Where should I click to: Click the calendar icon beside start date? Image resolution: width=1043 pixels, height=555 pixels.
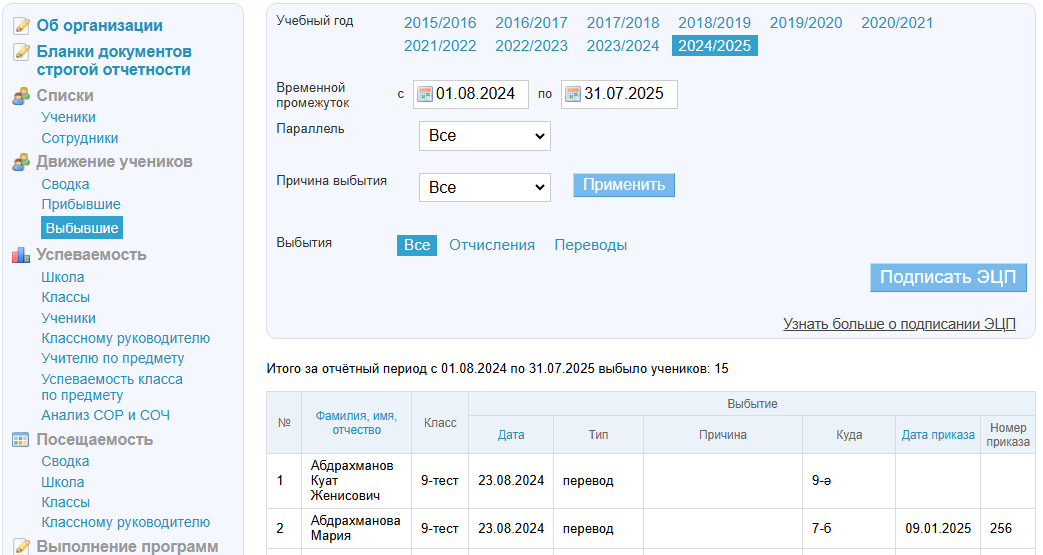tap(424, 94)
